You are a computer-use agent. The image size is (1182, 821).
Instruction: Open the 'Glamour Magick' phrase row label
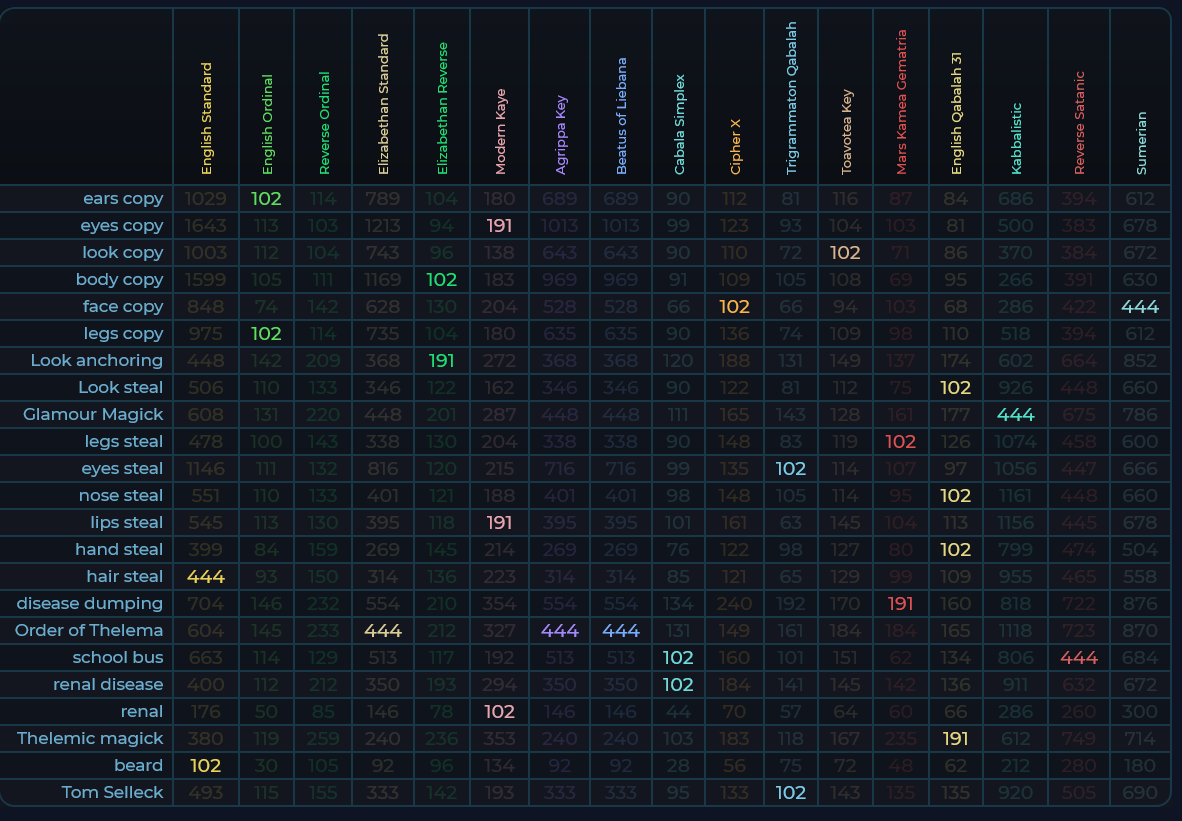point(93,414)
